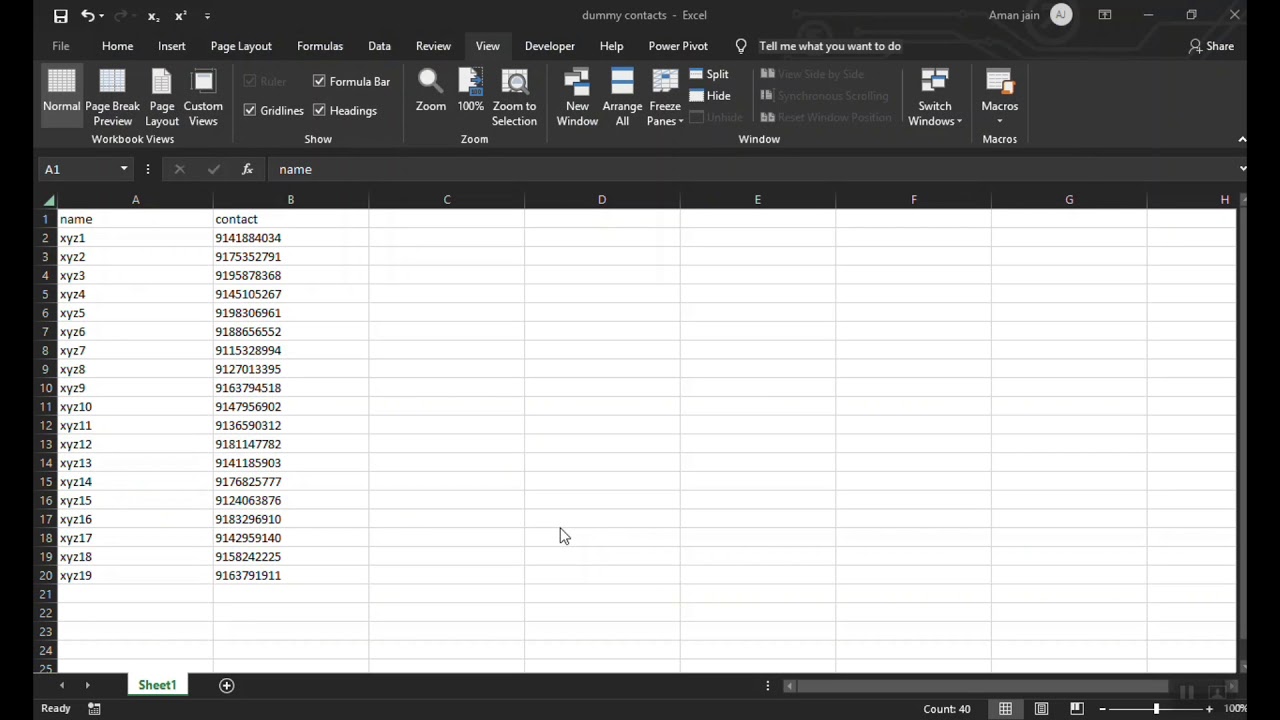Expand the formula bar chevron
This screenshot has height=720, width=1280.
coord(1242,169)
